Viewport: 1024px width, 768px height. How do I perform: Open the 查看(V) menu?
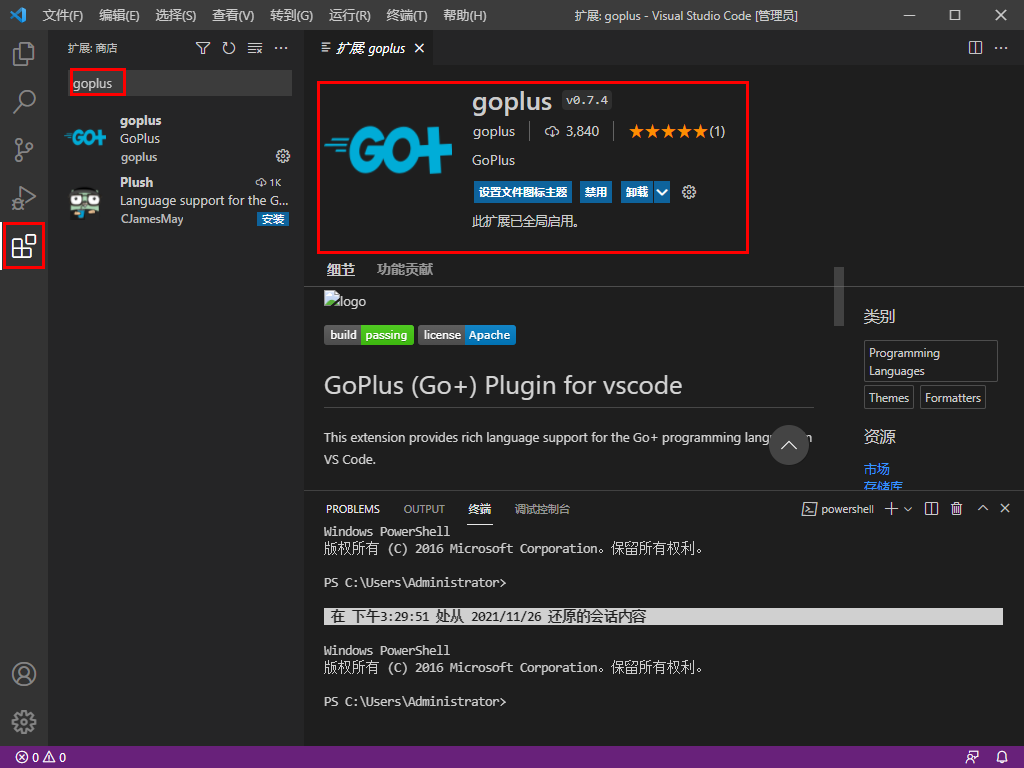(233, 15)
